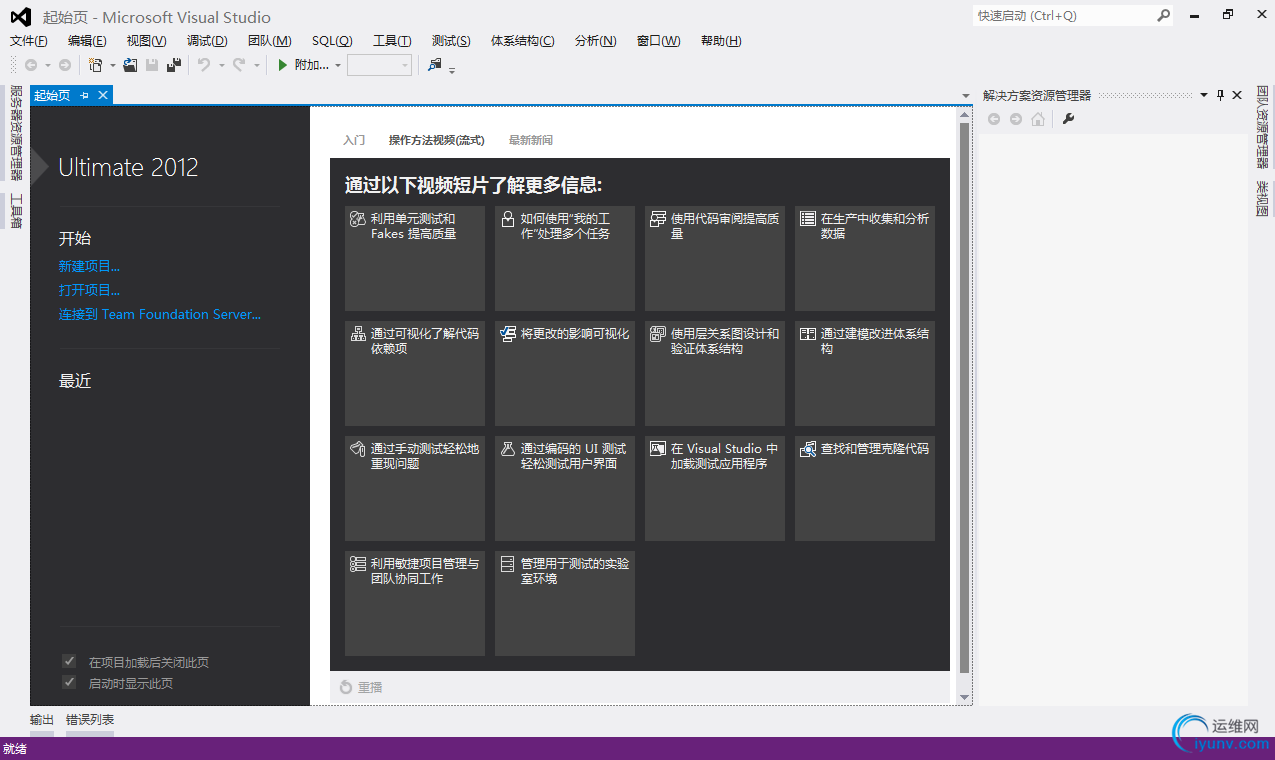Open video 利用单元测试和 Fakes 提高质量
The width and height of the screenshot is (1275, 760).
click(x=415, y=258)
